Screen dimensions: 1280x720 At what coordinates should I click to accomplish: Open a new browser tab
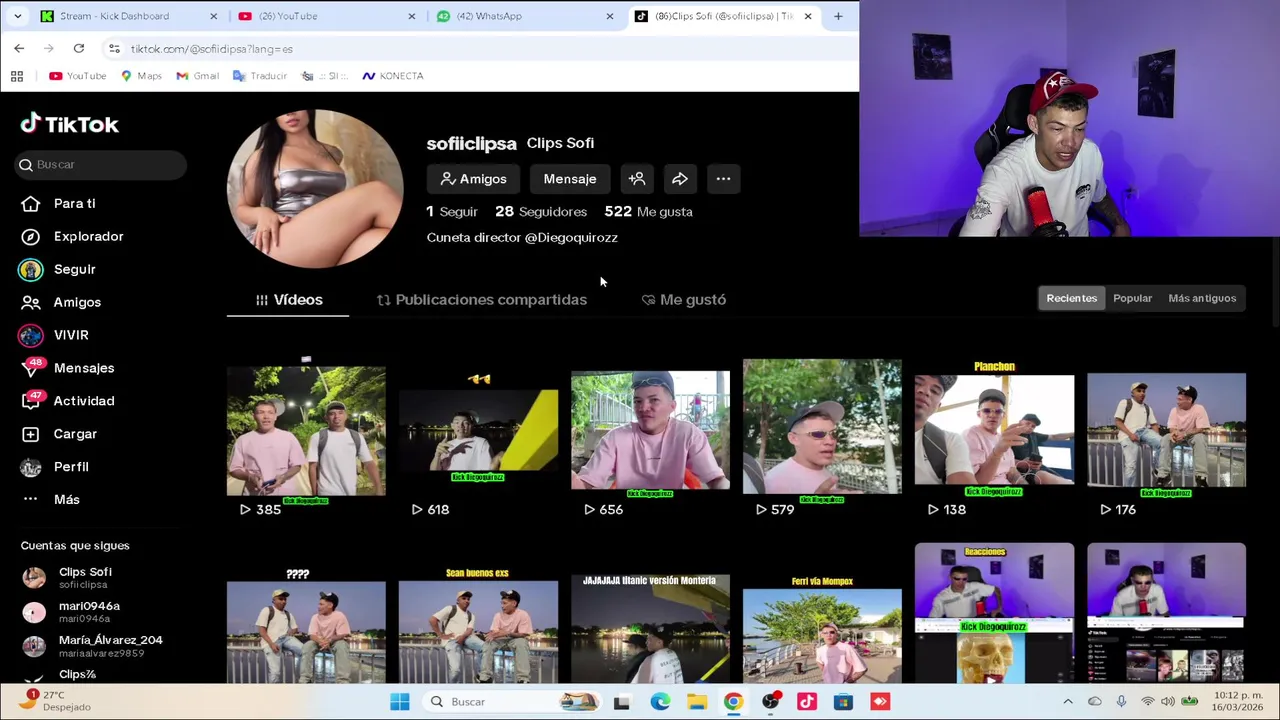838,16
